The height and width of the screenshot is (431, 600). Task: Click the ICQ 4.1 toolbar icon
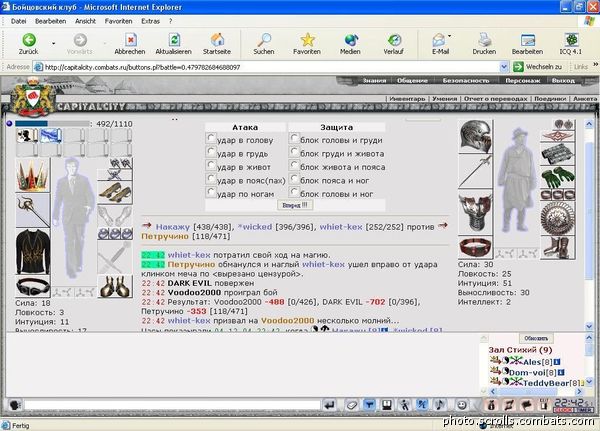571,39
